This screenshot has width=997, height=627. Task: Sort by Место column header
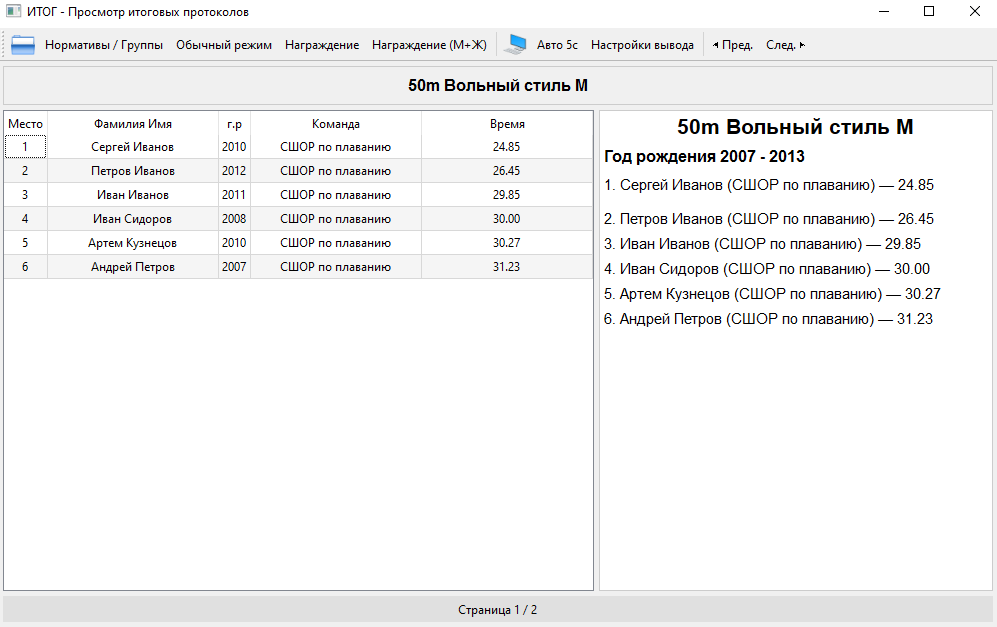(25, 124)
